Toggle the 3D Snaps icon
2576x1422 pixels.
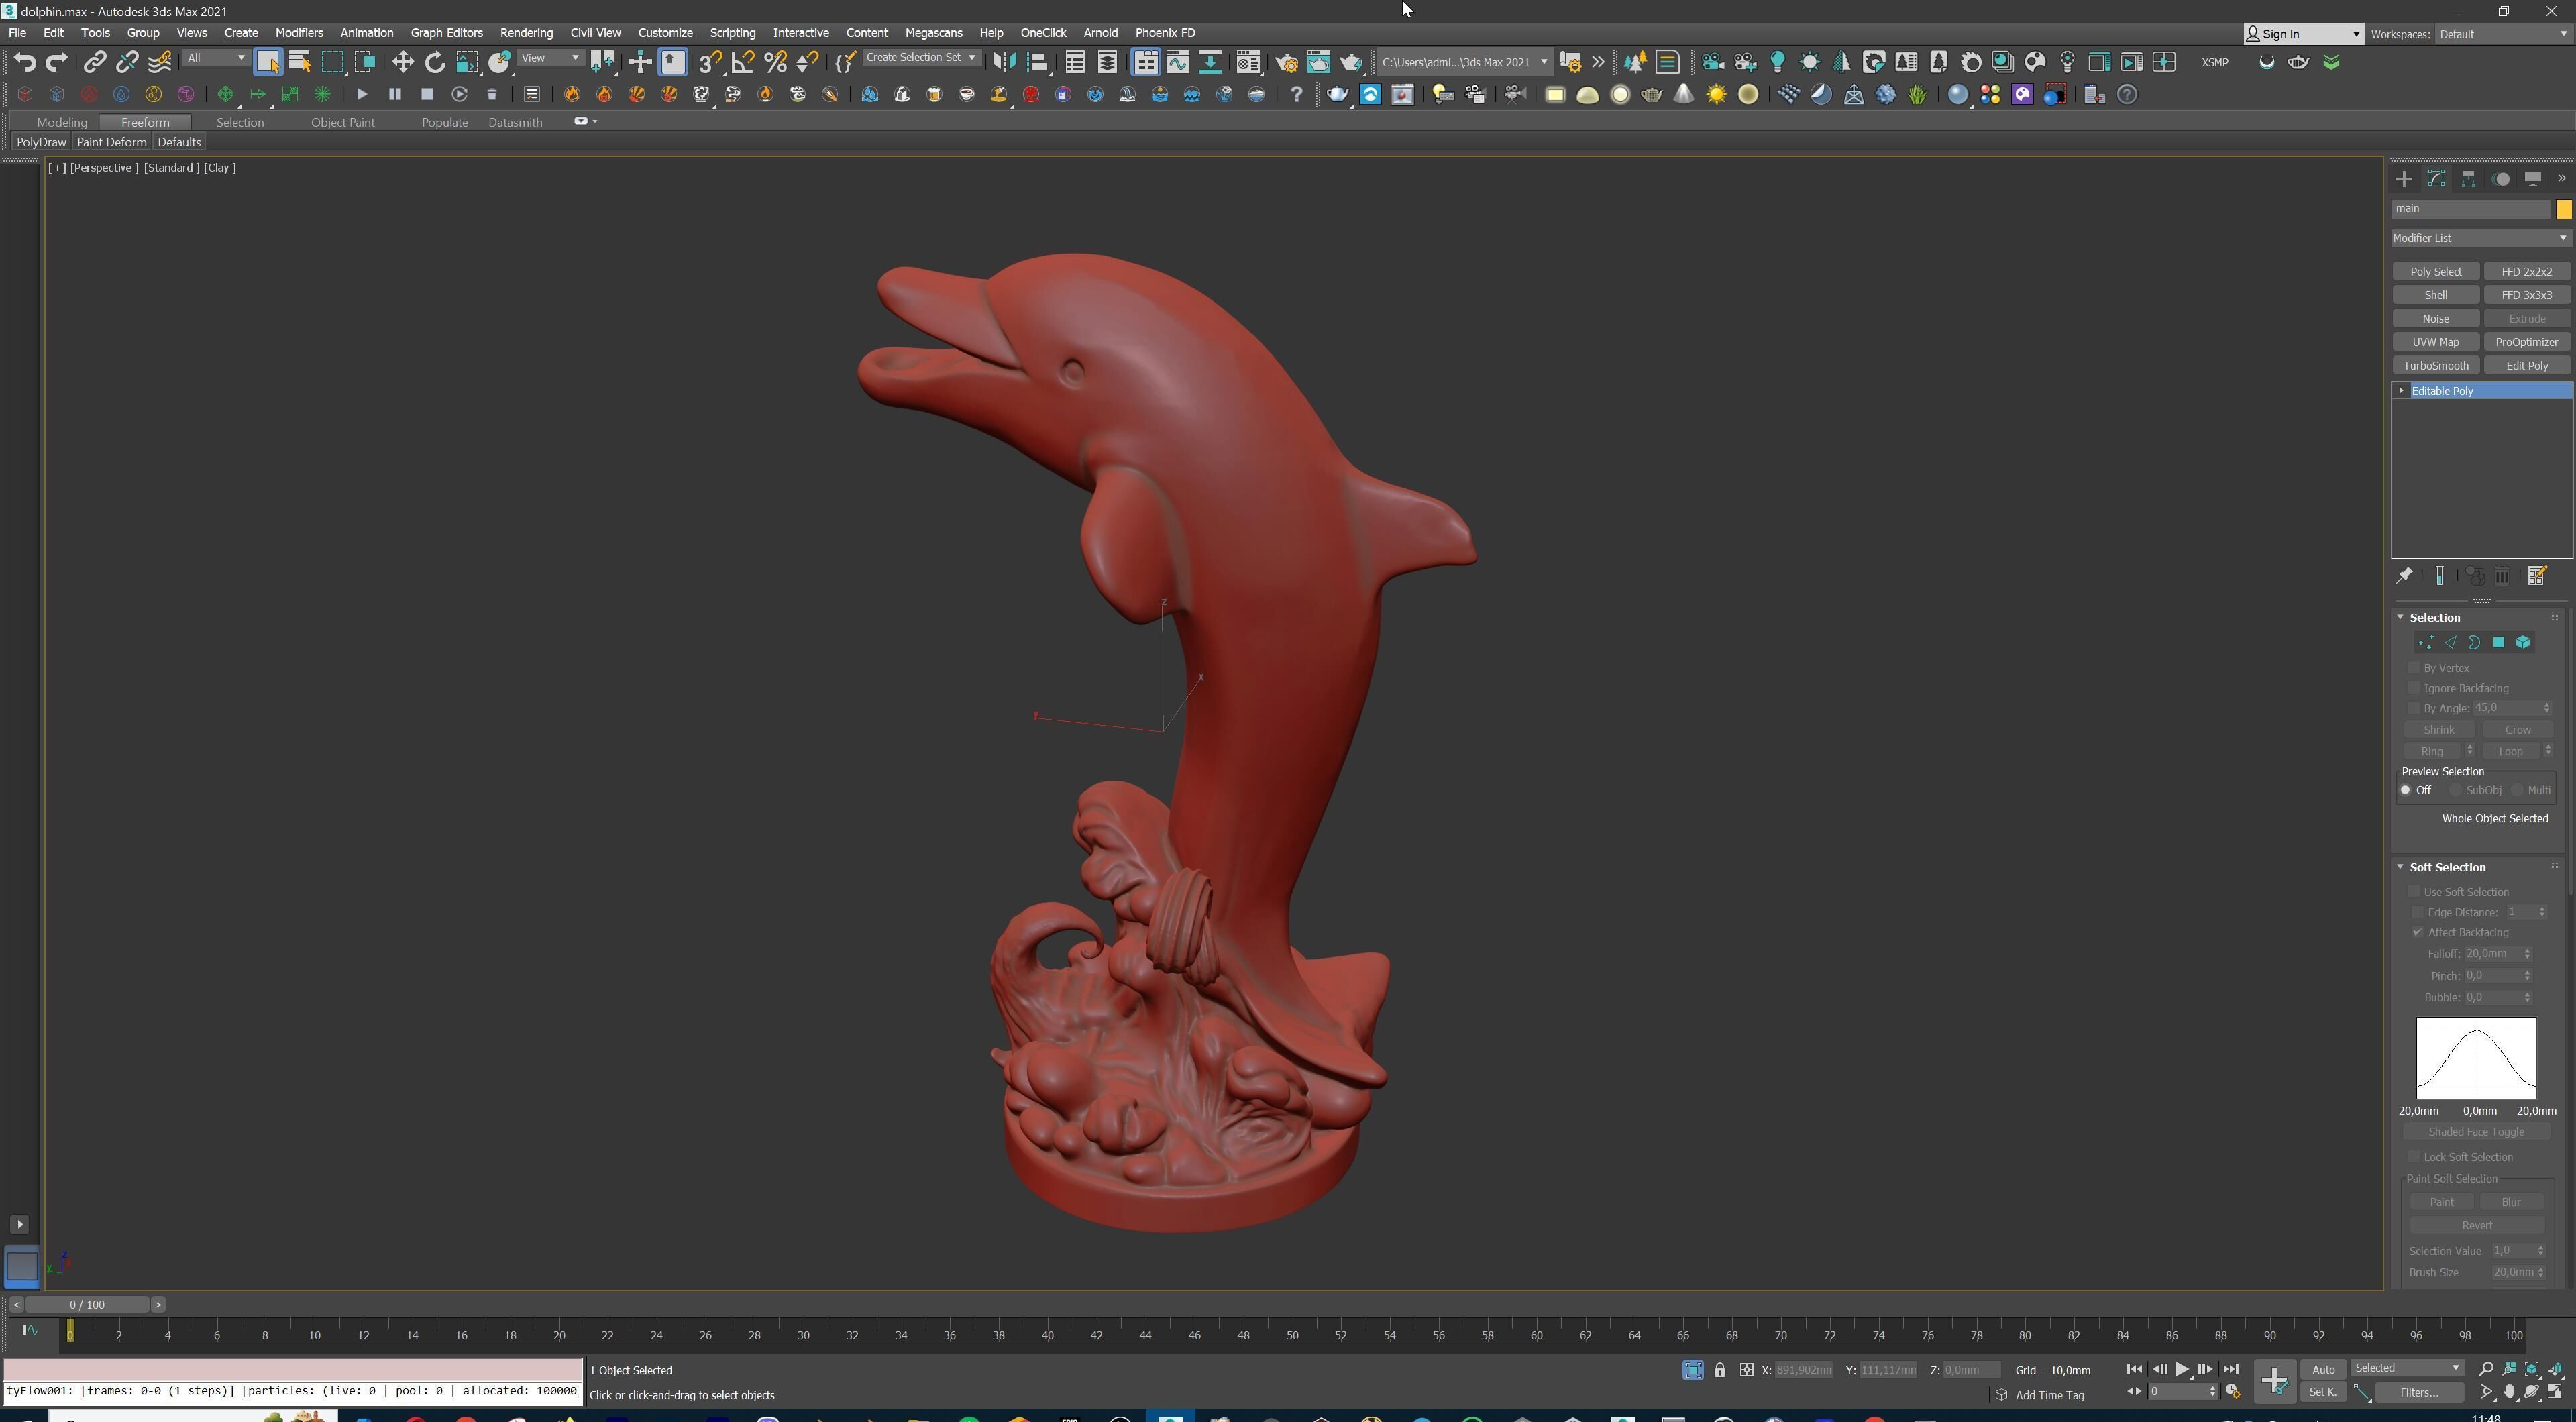[x=710, y=62]
